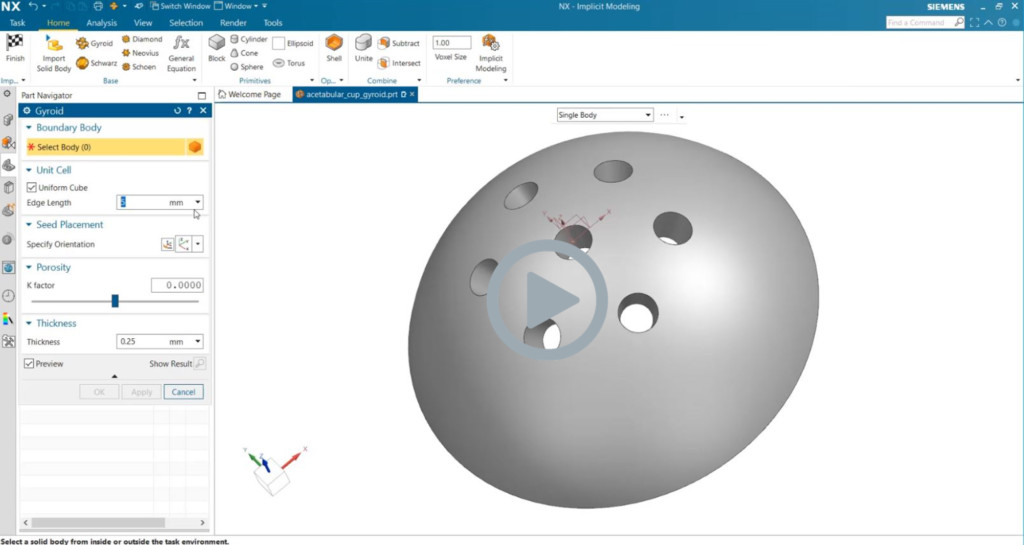Click the Finish flag icon

point(15,42)
